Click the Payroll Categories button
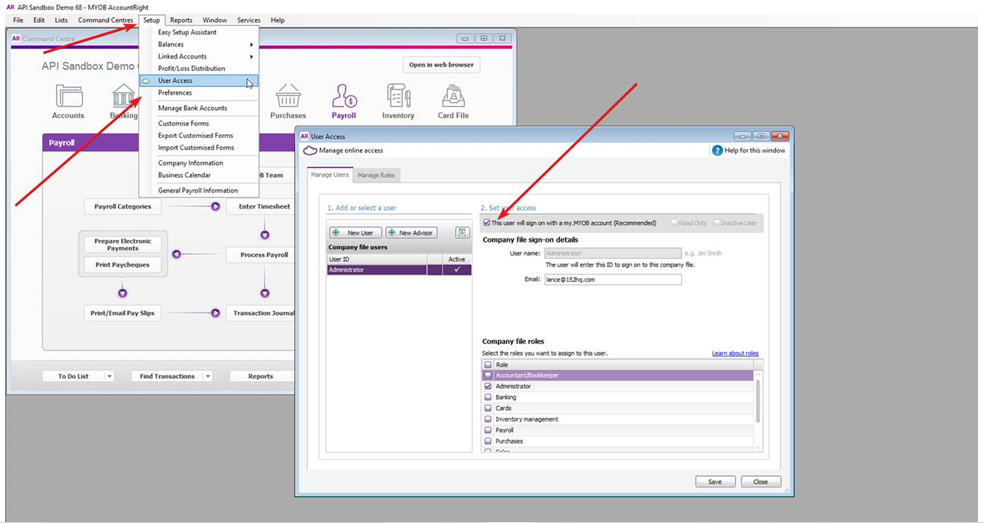Viewport: 984px width, 523px height. pyautogui.click(x=122, y=207)
